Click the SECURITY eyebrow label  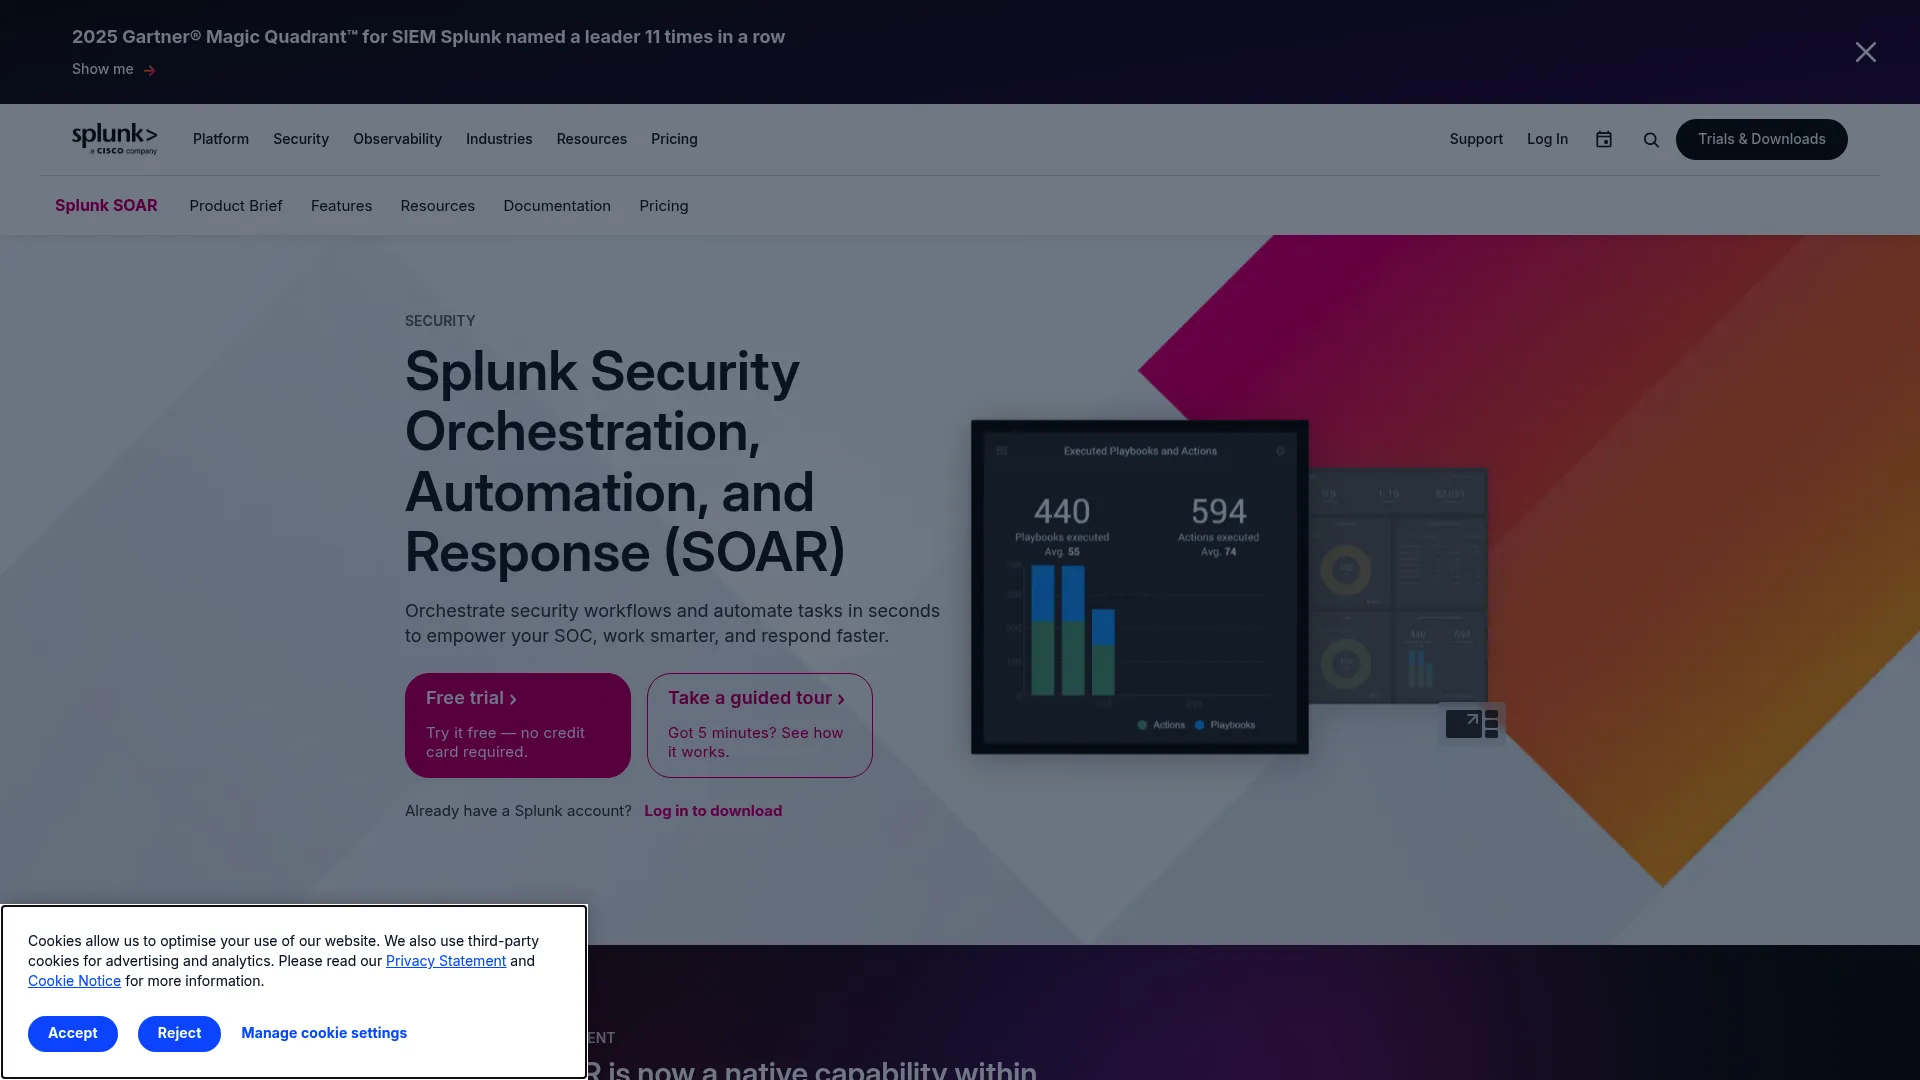point(440,321)
